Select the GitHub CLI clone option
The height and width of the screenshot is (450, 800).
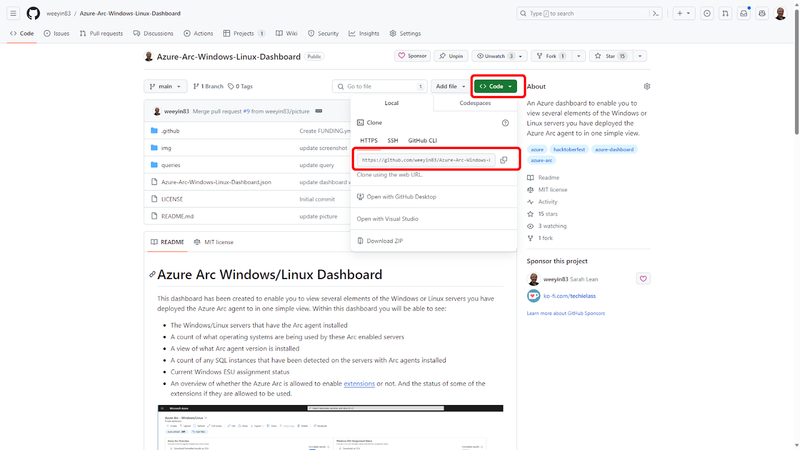pyautogui.click(x=422, y=140)
